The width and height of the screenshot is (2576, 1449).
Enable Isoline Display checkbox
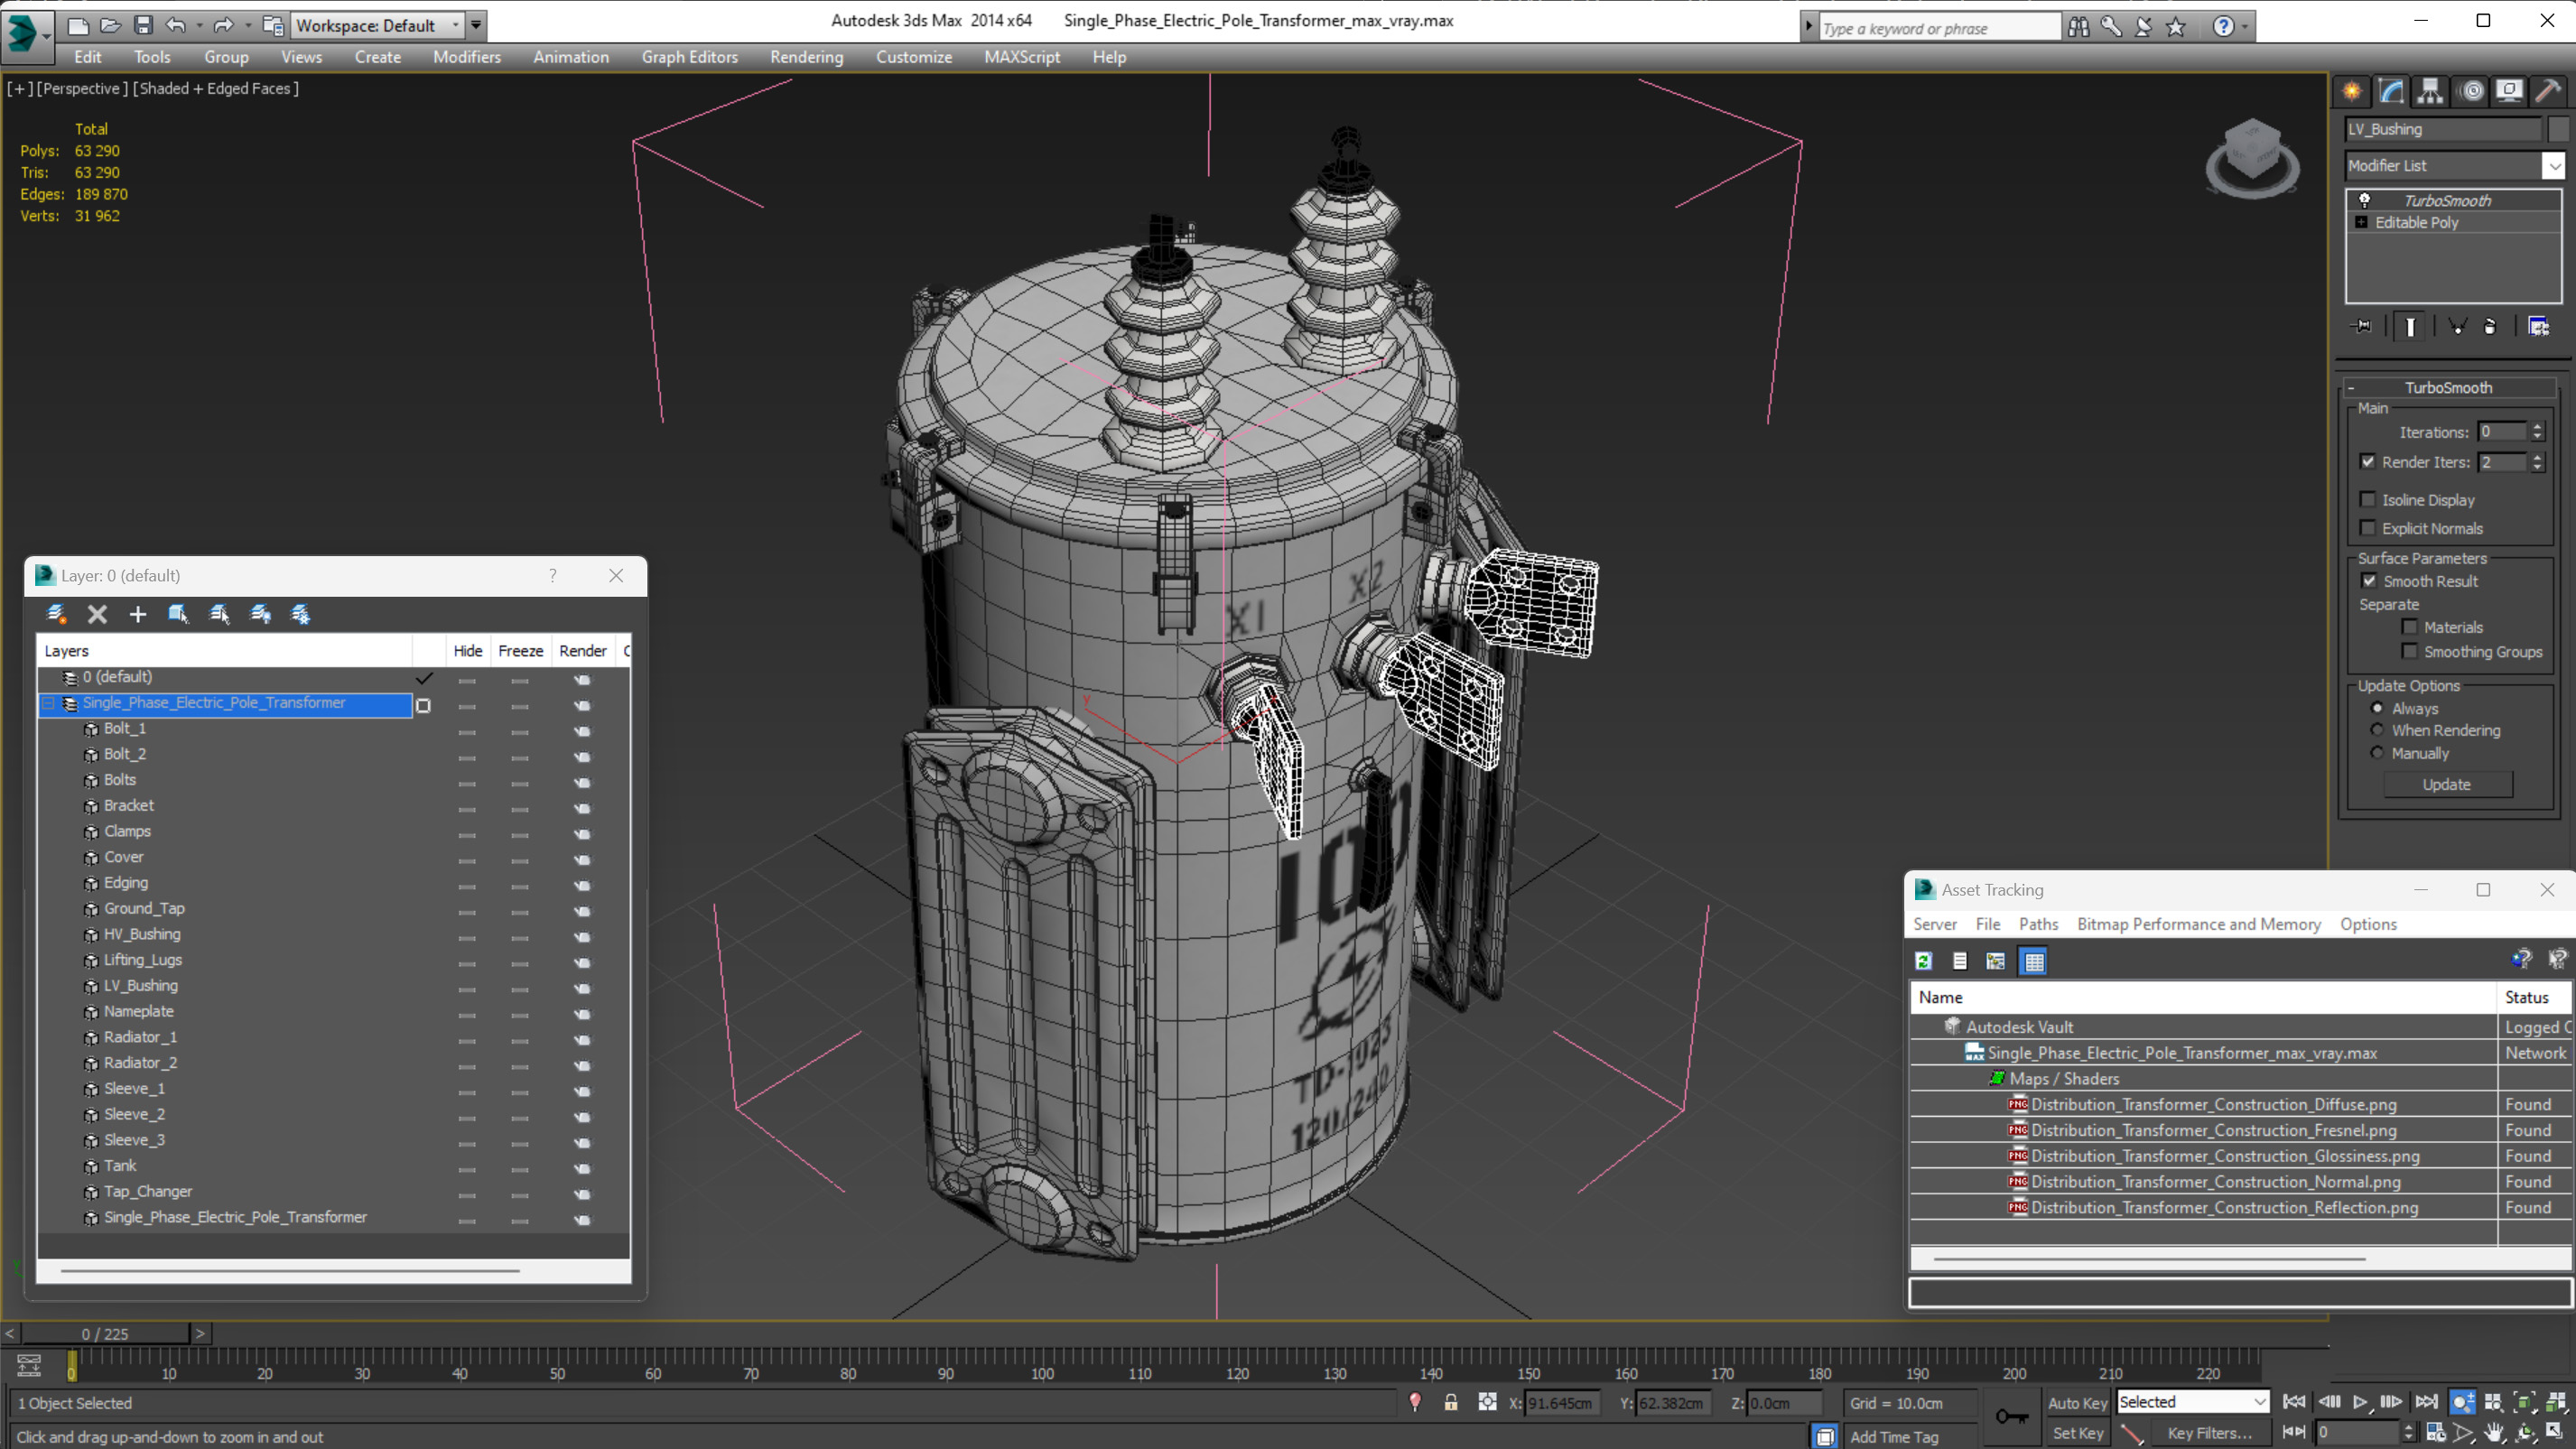click(2368, 499)
